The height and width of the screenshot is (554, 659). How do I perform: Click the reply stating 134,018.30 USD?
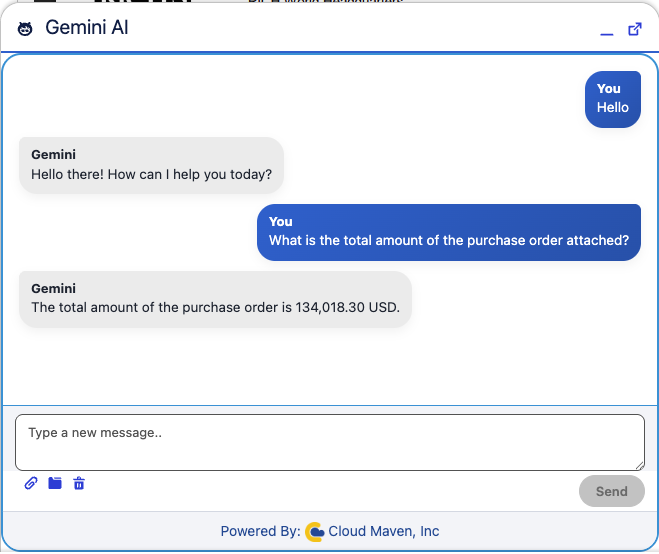pos(215,299)
